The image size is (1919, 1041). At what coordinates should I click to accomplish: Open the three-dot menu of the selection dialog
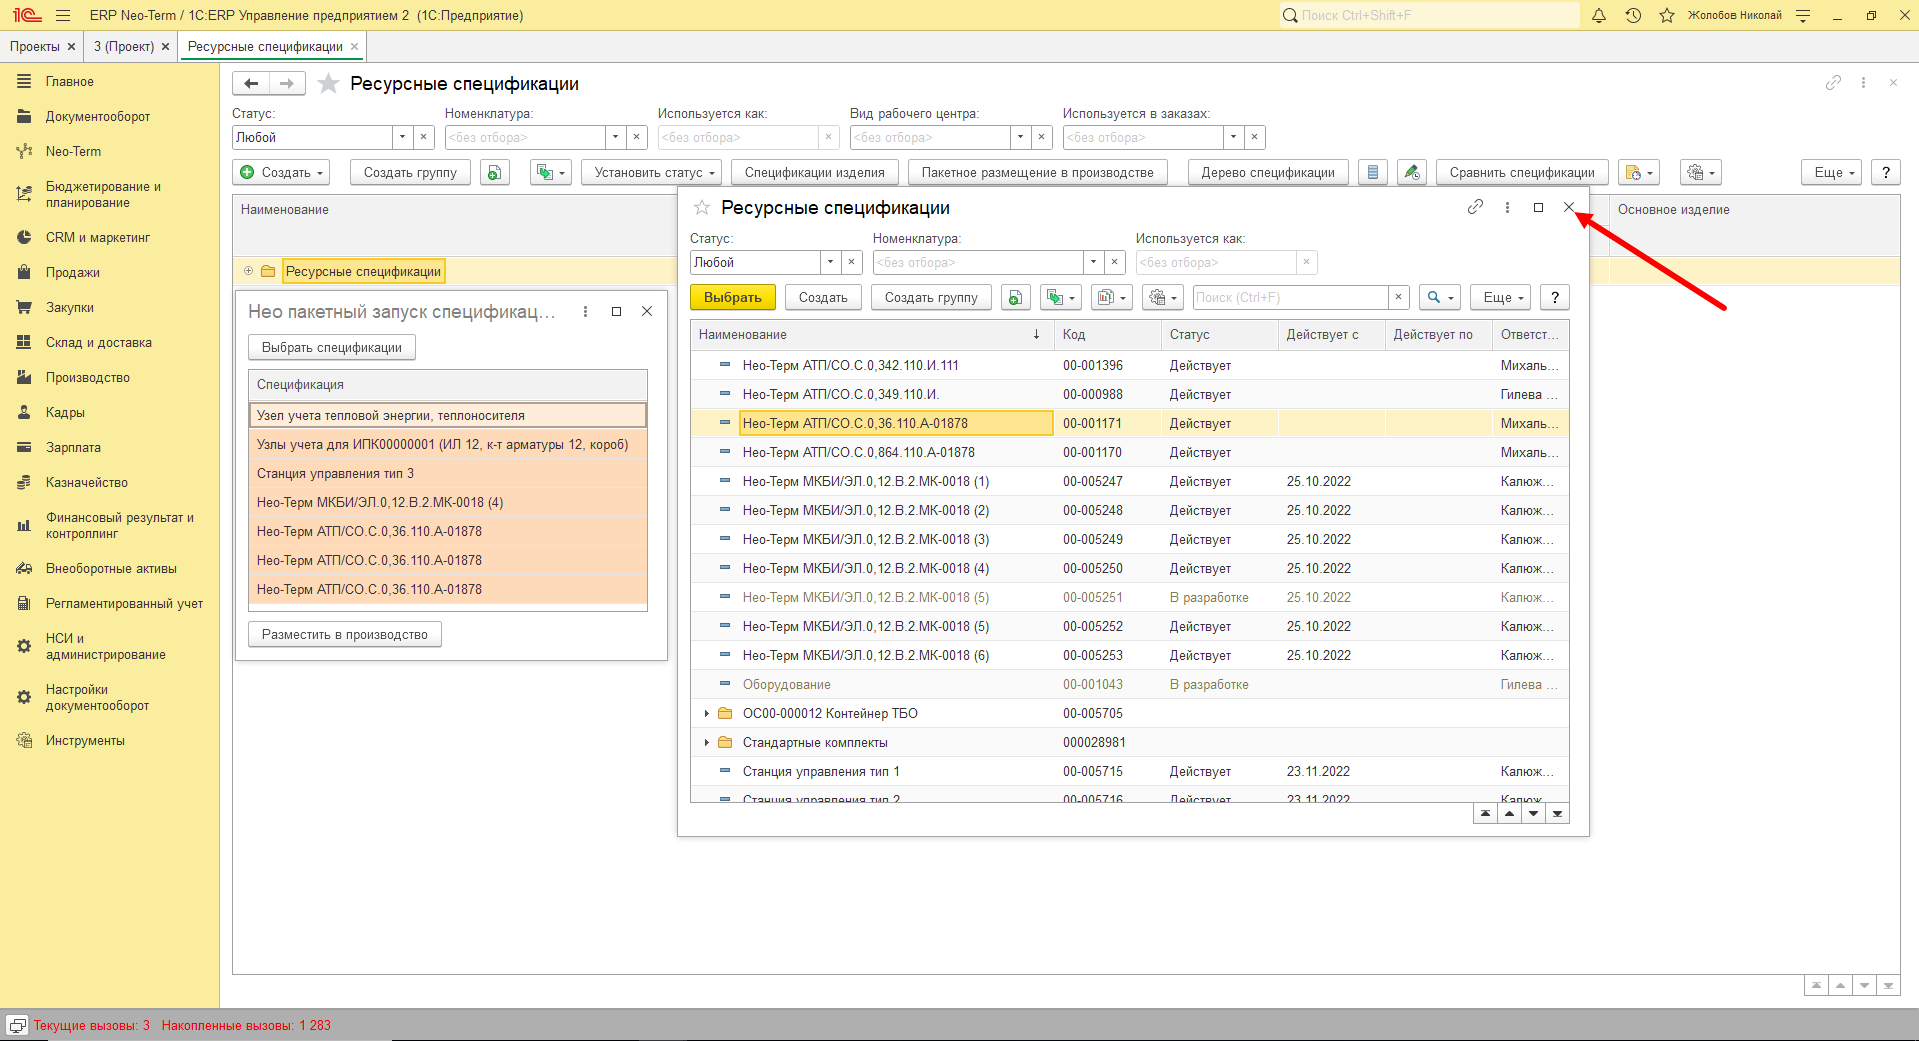pos(1507,207)
